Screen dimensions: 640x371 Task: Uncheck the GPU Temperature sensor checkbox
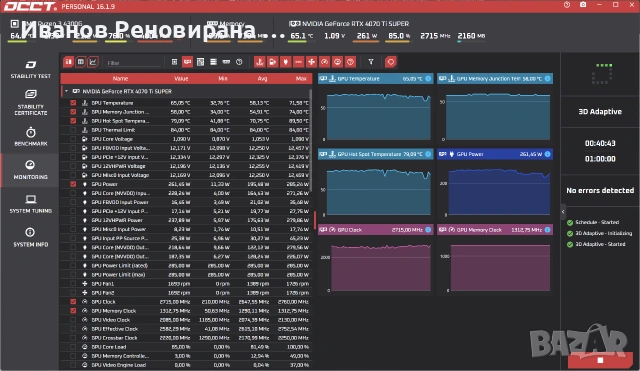click(x=73, y=103)
